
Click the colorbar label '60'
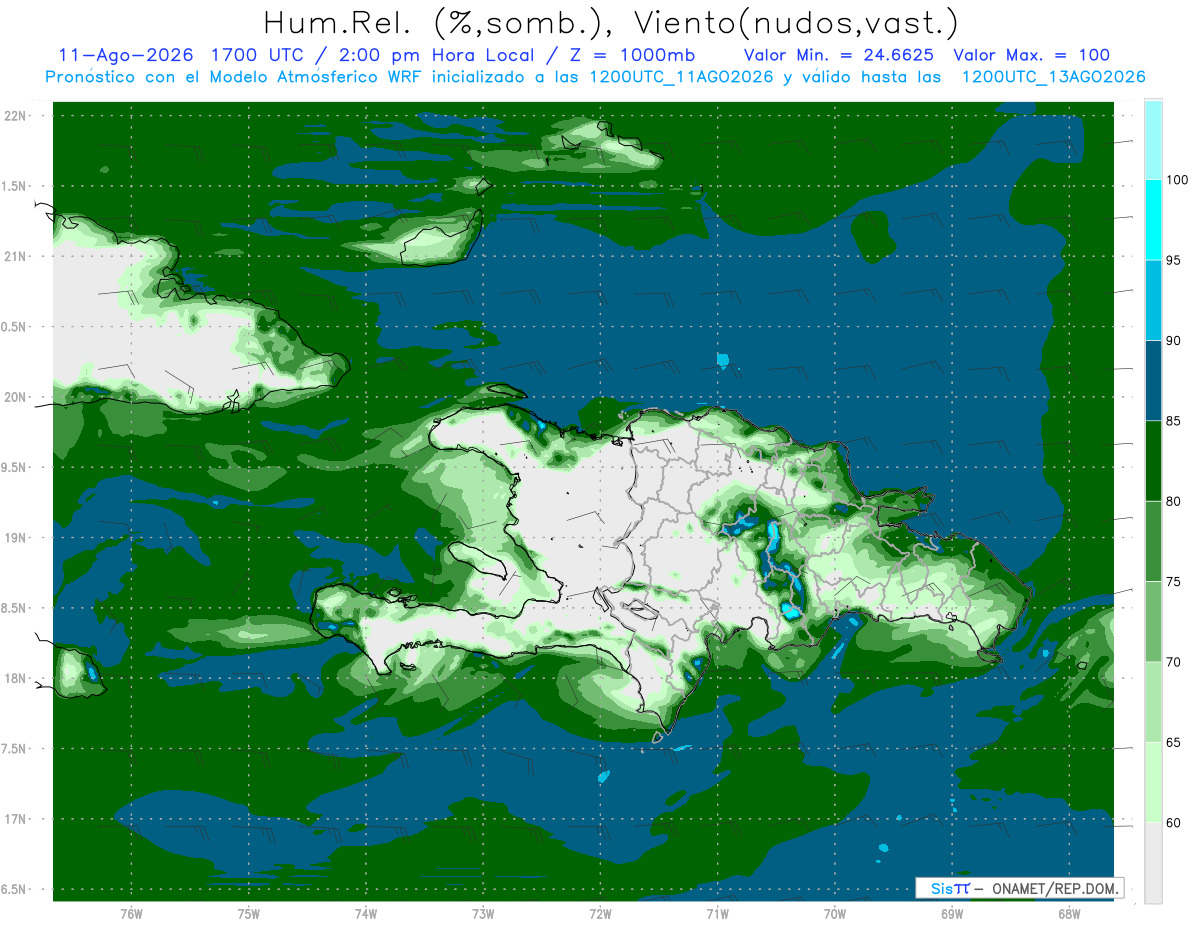point(1175,823)
